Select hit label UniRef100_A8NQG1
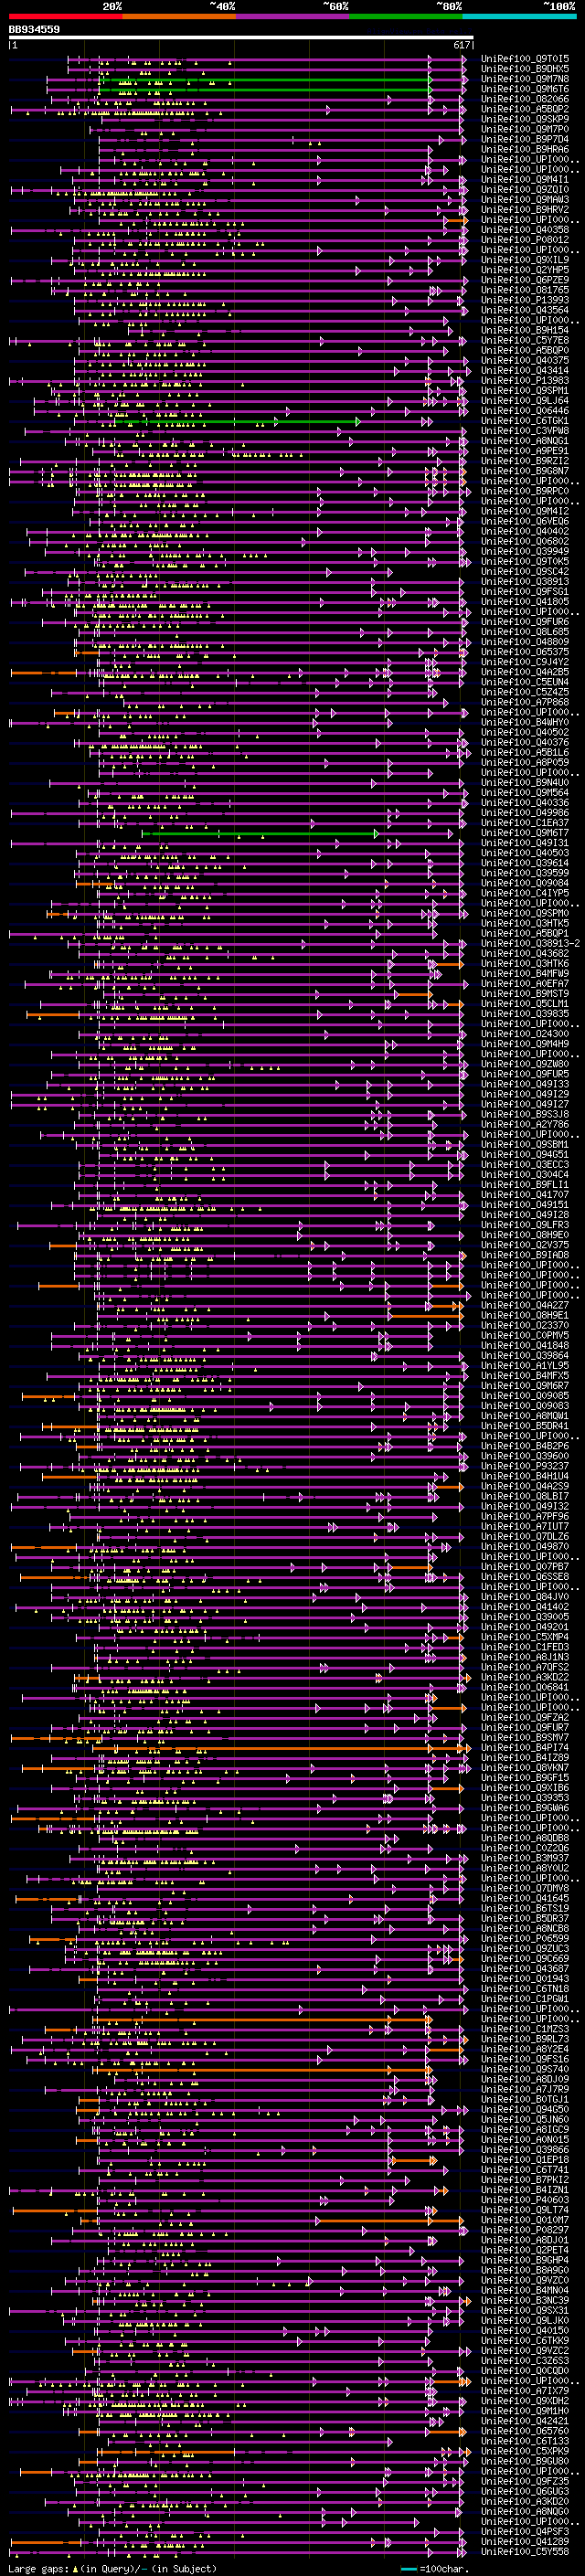The height and width of the screenshot is (2576, 585). [x=524, y=441]
